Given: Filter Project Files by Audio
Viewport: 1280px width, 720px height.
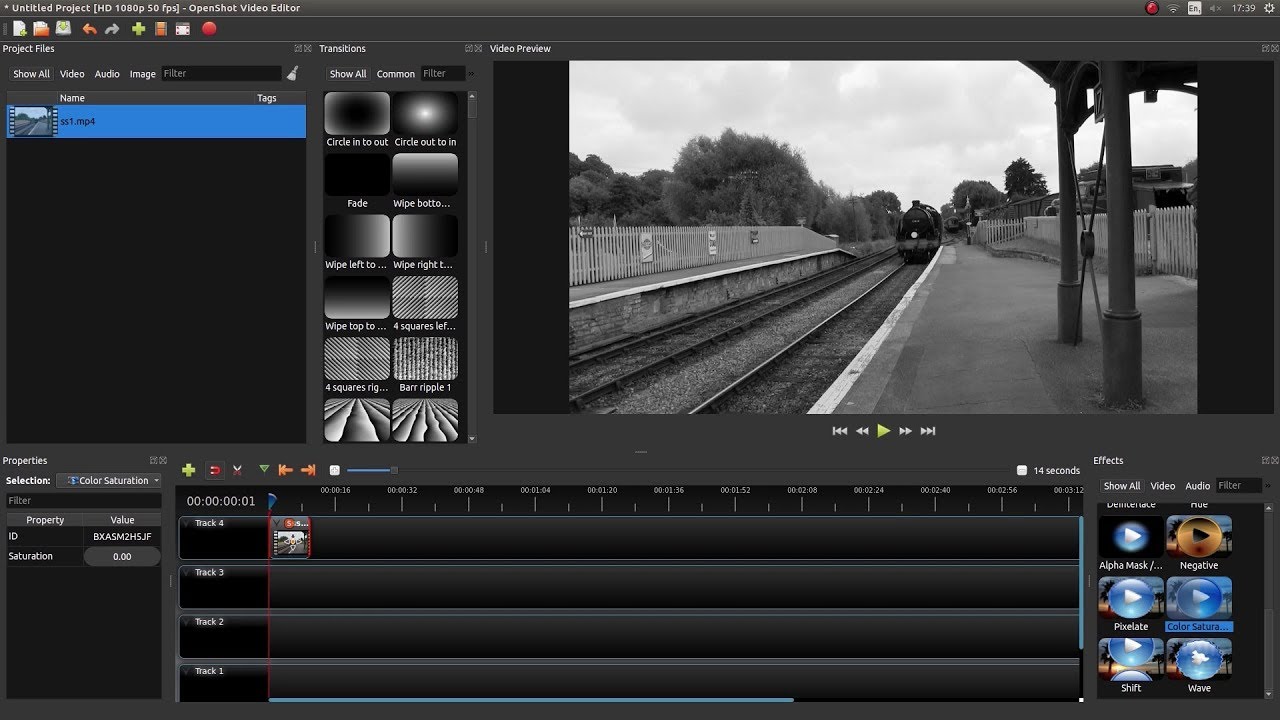Looking at the screenshot, I should pyautogui.click(x=107, y=74).
